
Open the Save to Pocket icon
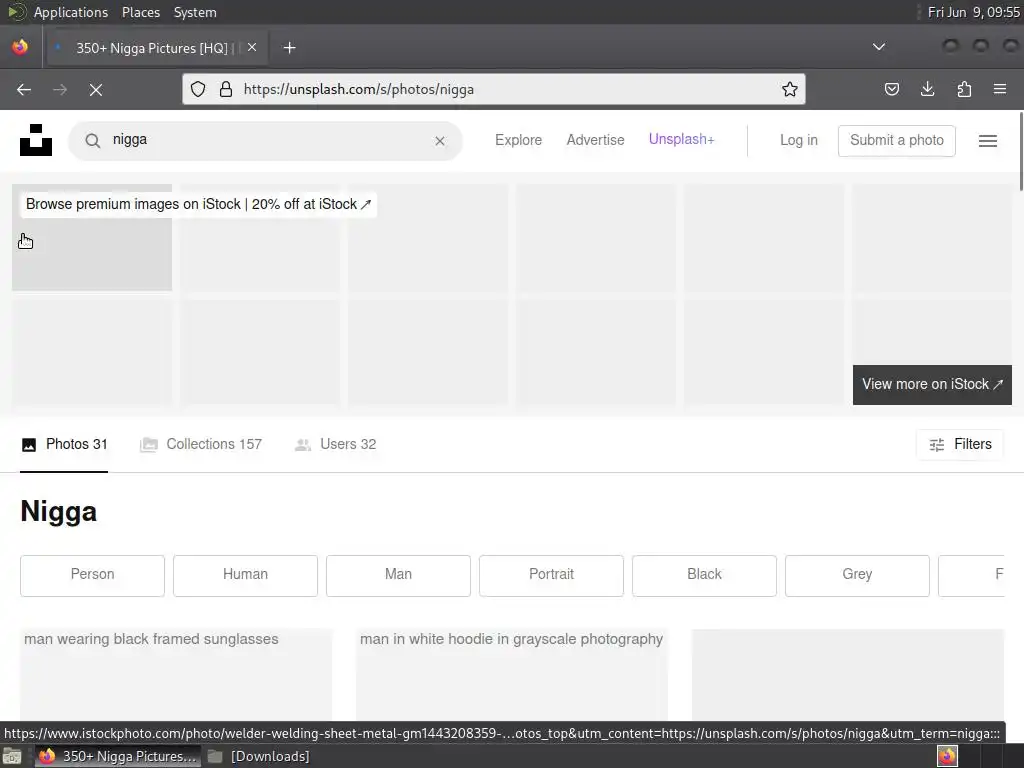point(891,89)
